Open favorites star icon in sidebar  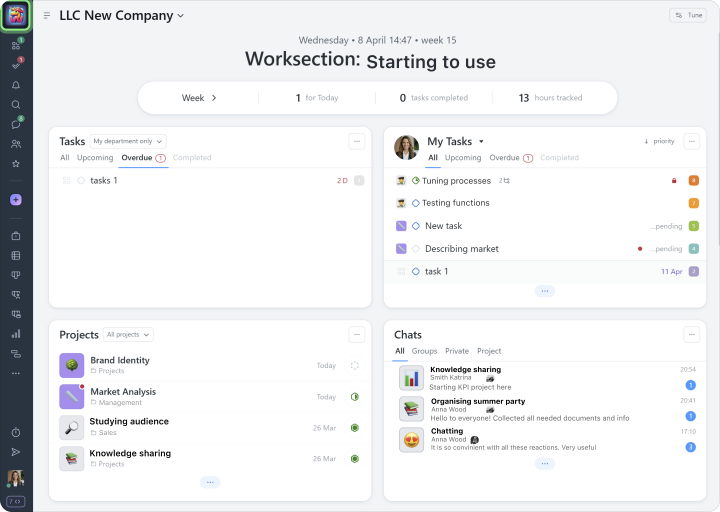tap(16, 163)
